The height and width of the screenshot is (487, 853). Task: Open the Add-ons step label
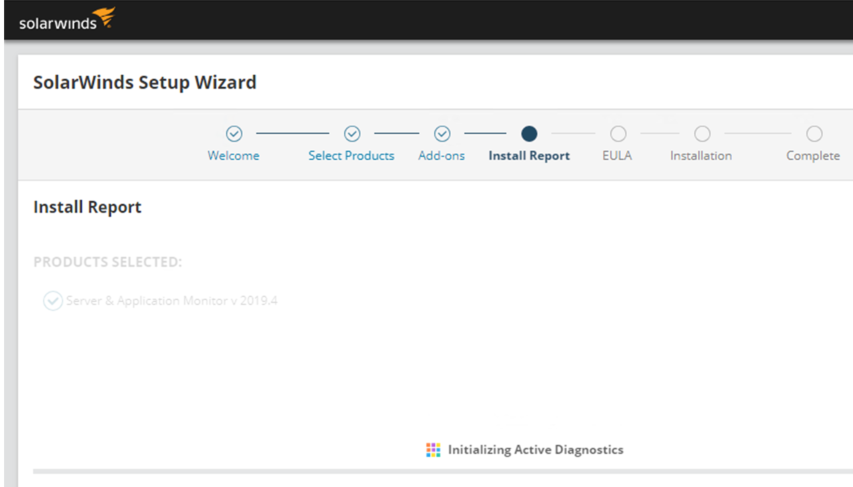click(x=441, y=156)
